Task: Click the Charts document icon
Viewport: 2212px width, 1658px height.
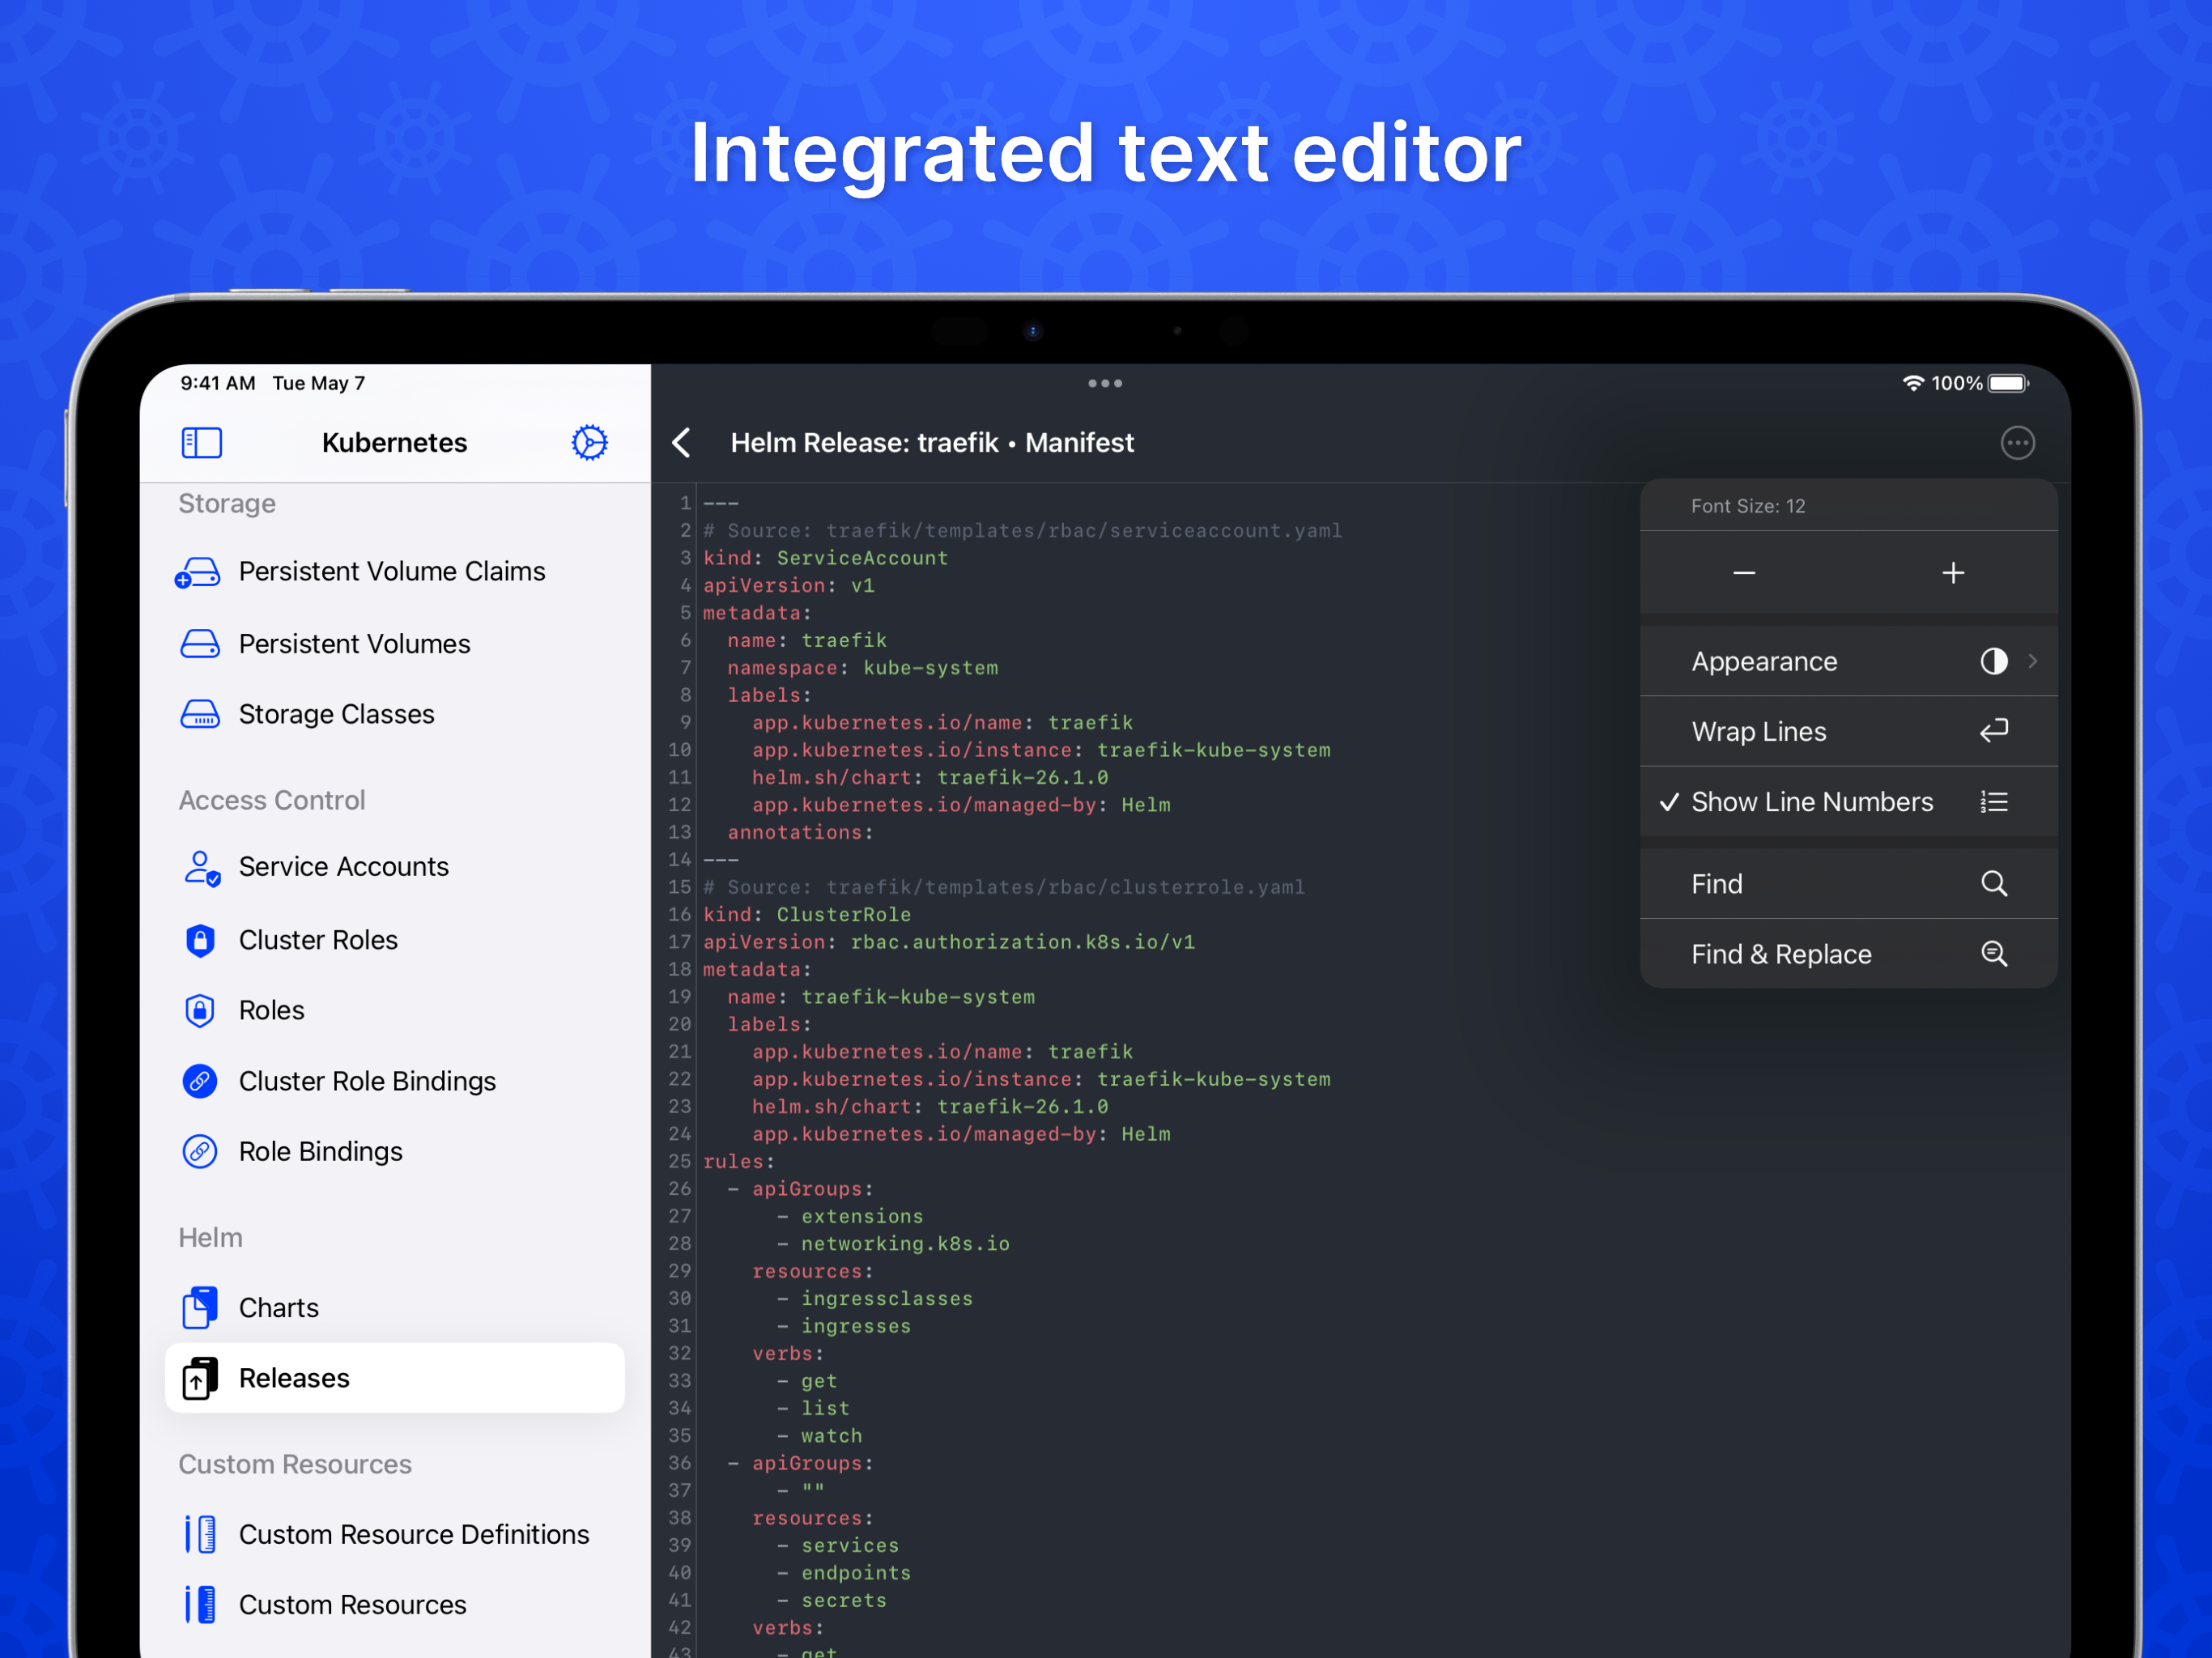Action: click(x=200, y=1307)
